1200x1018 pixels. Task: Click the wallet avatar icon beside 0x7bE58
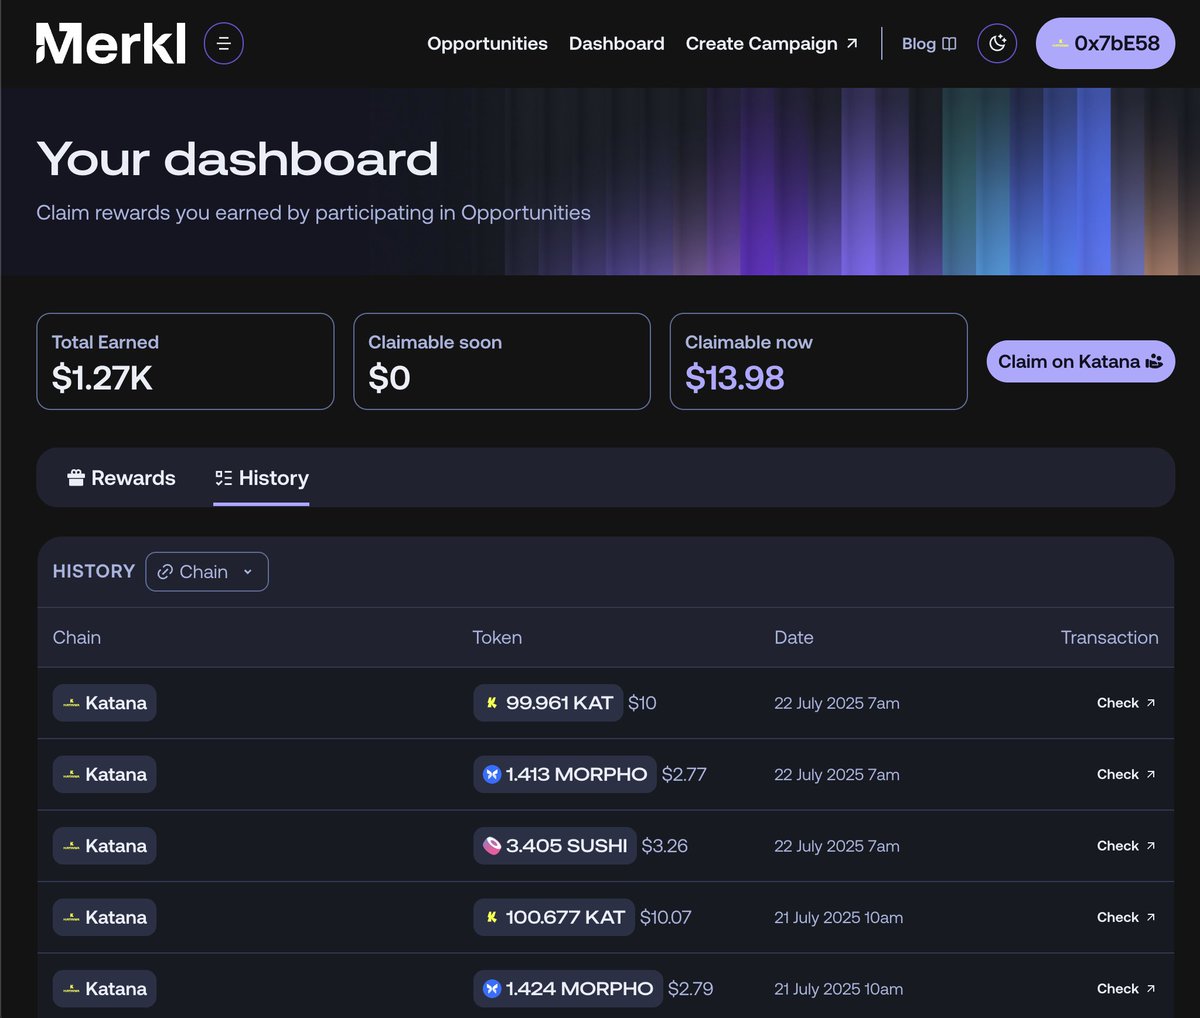click(x=1060, y=44)
